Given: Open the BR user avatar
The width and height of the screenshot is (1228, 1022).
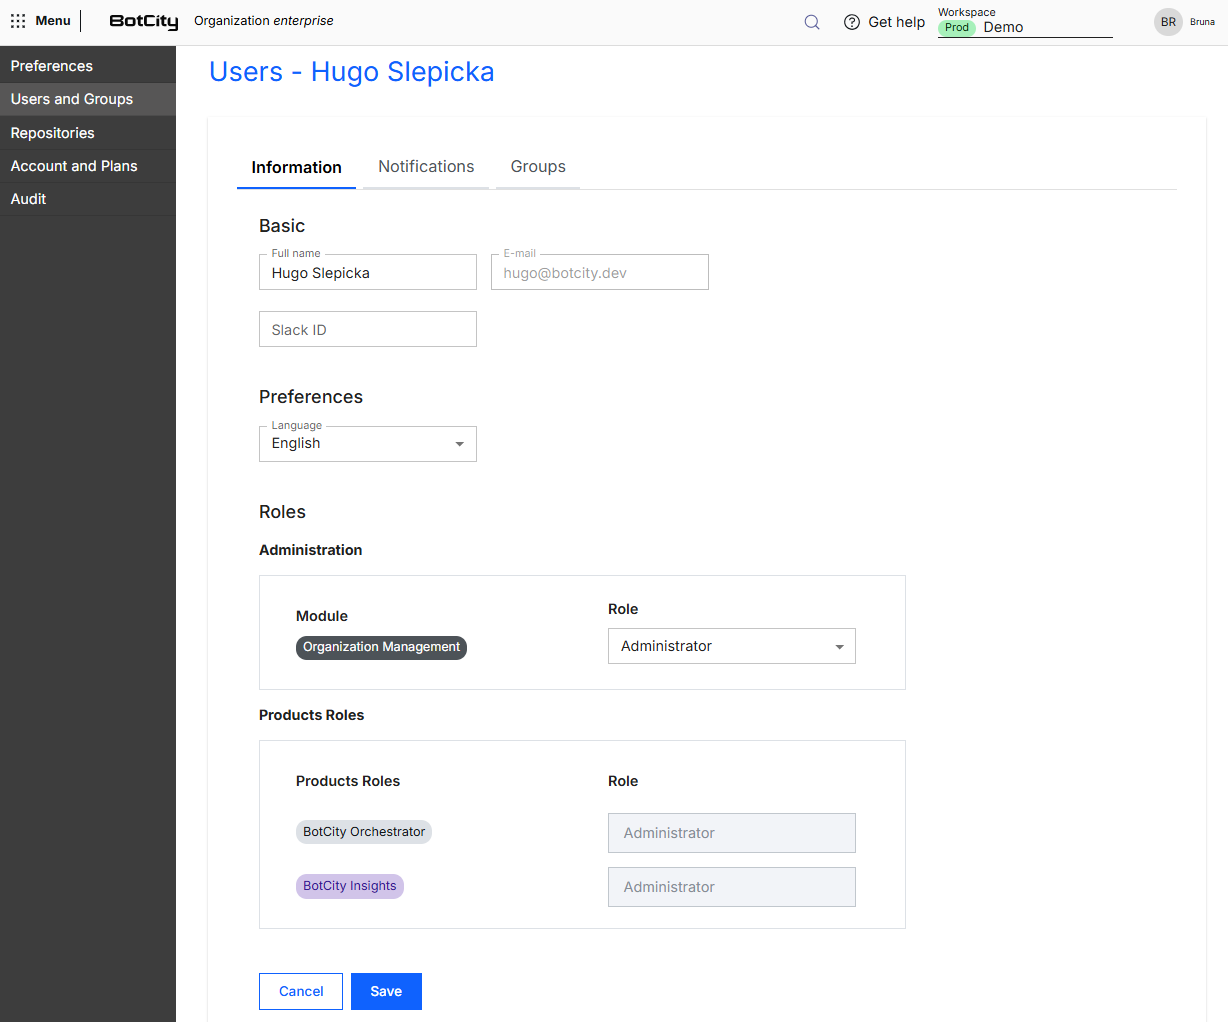Looking at the screenshot, I should [x=1168, y=22].
